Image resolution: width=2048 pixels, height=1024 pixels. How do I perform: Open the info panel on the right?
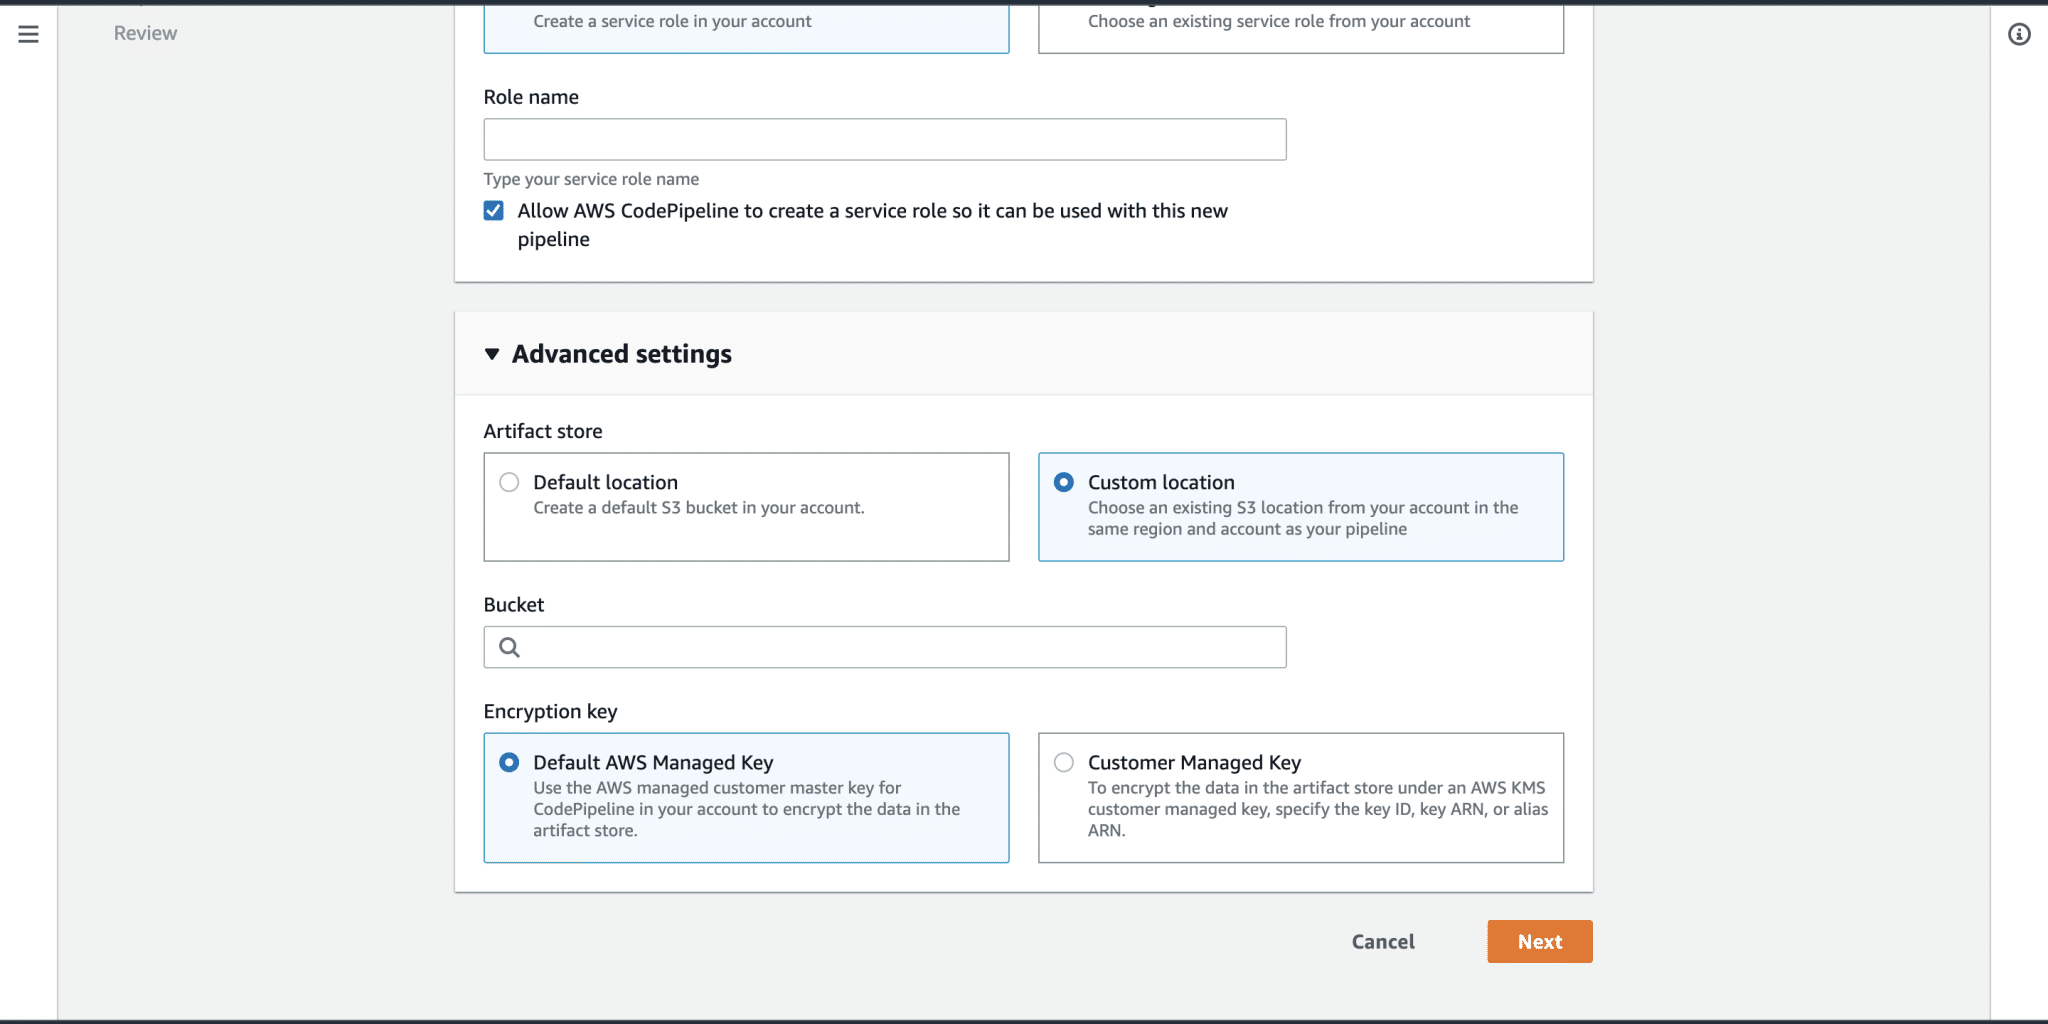tap(2019, 33)
